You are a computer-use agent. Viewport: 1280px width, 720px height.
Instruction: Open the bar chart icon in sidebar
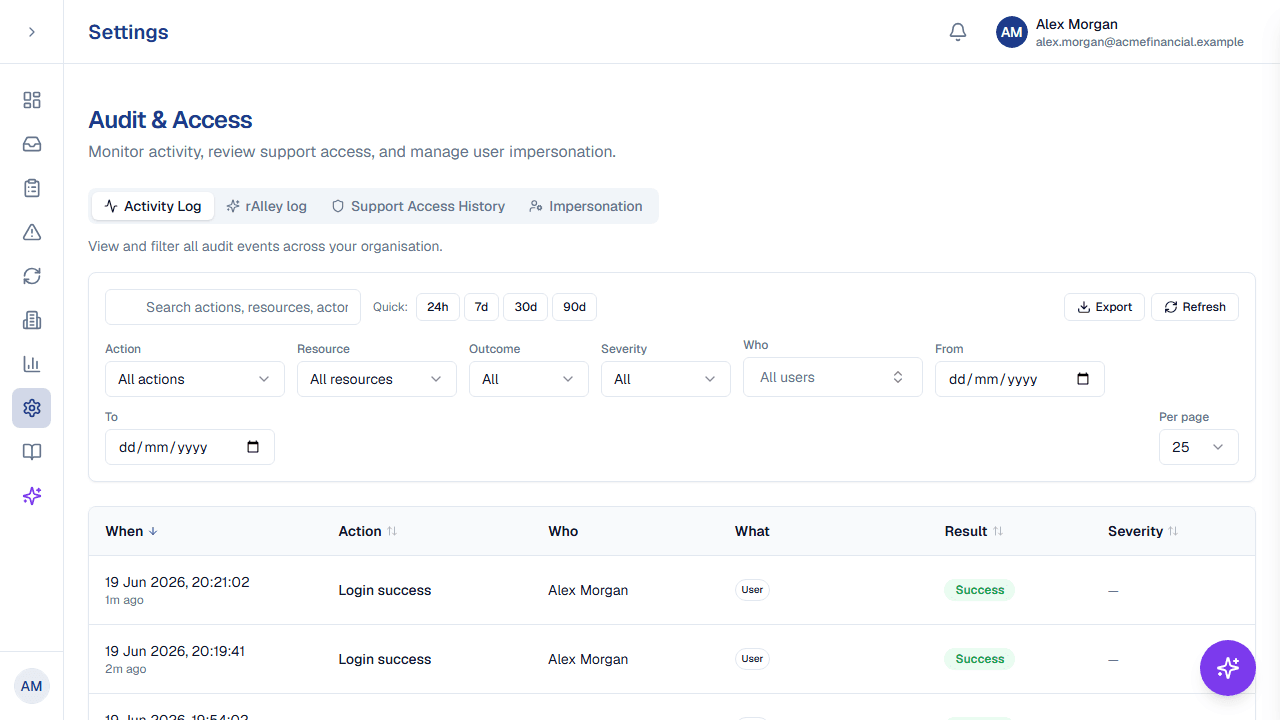(x=32, y=364)
